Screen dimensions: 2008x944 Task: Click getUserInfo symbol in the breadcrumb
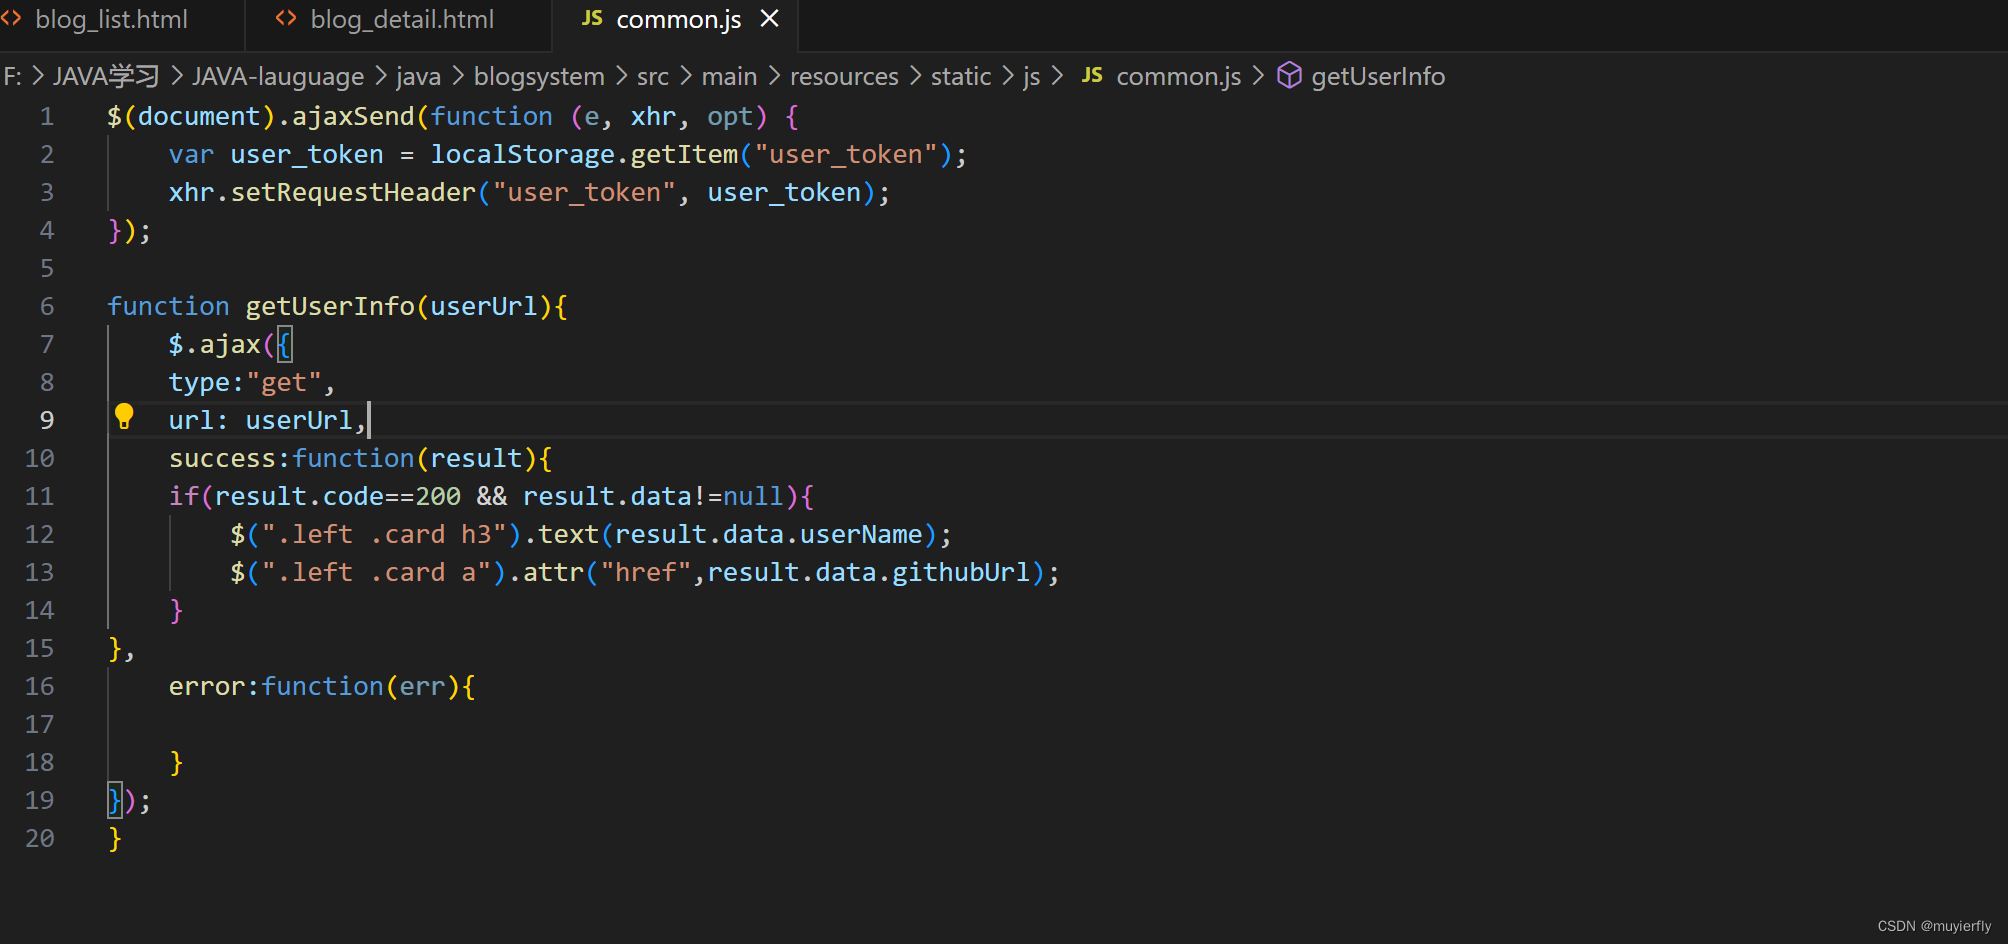(x=1378, y=77)
